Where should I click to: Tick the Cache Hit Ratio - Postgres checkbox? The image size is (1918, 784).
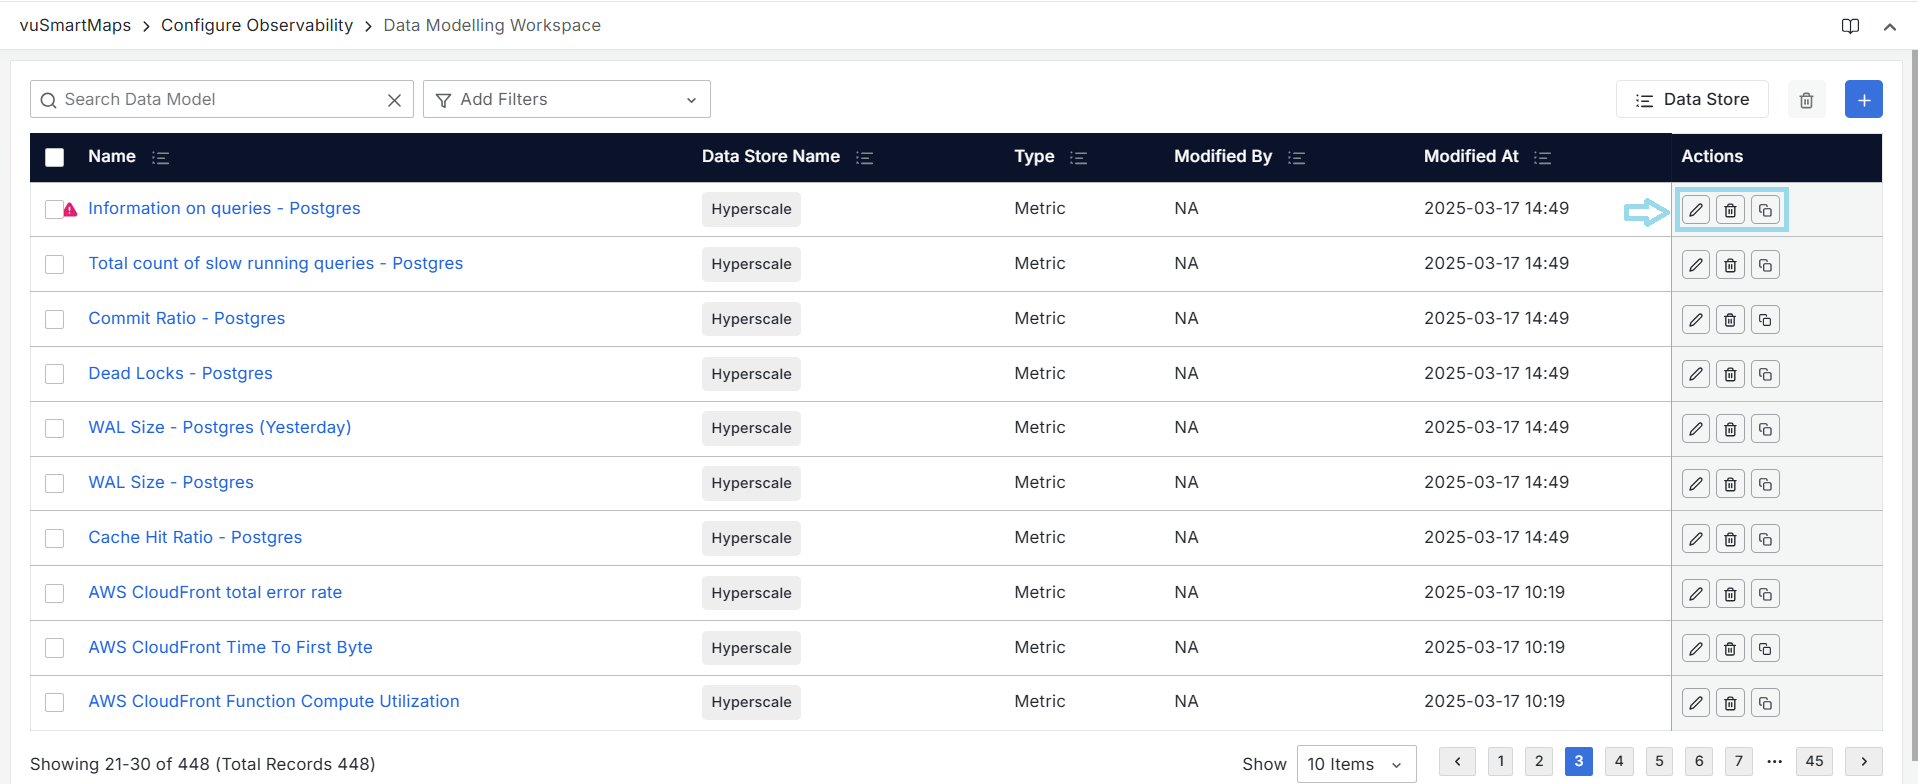click(x=55, y=538)
